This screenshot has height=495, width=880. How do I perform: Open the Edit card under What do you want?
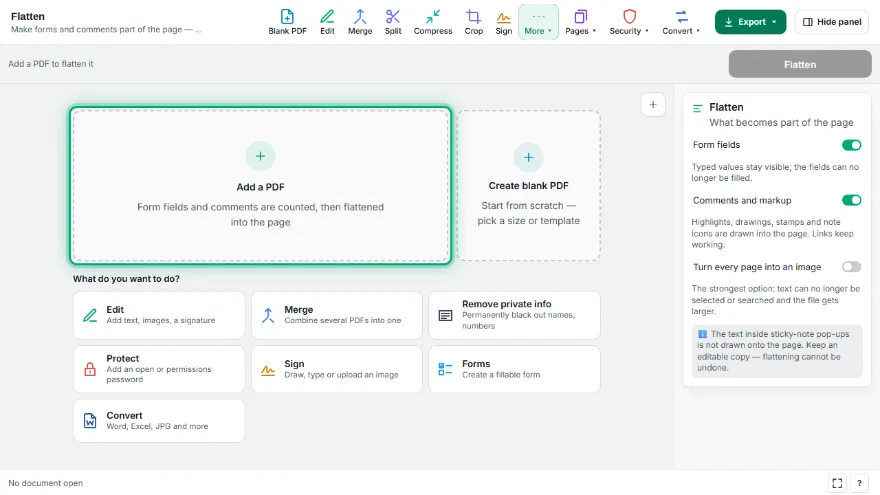pyautogui.click(x=159, y=315)
